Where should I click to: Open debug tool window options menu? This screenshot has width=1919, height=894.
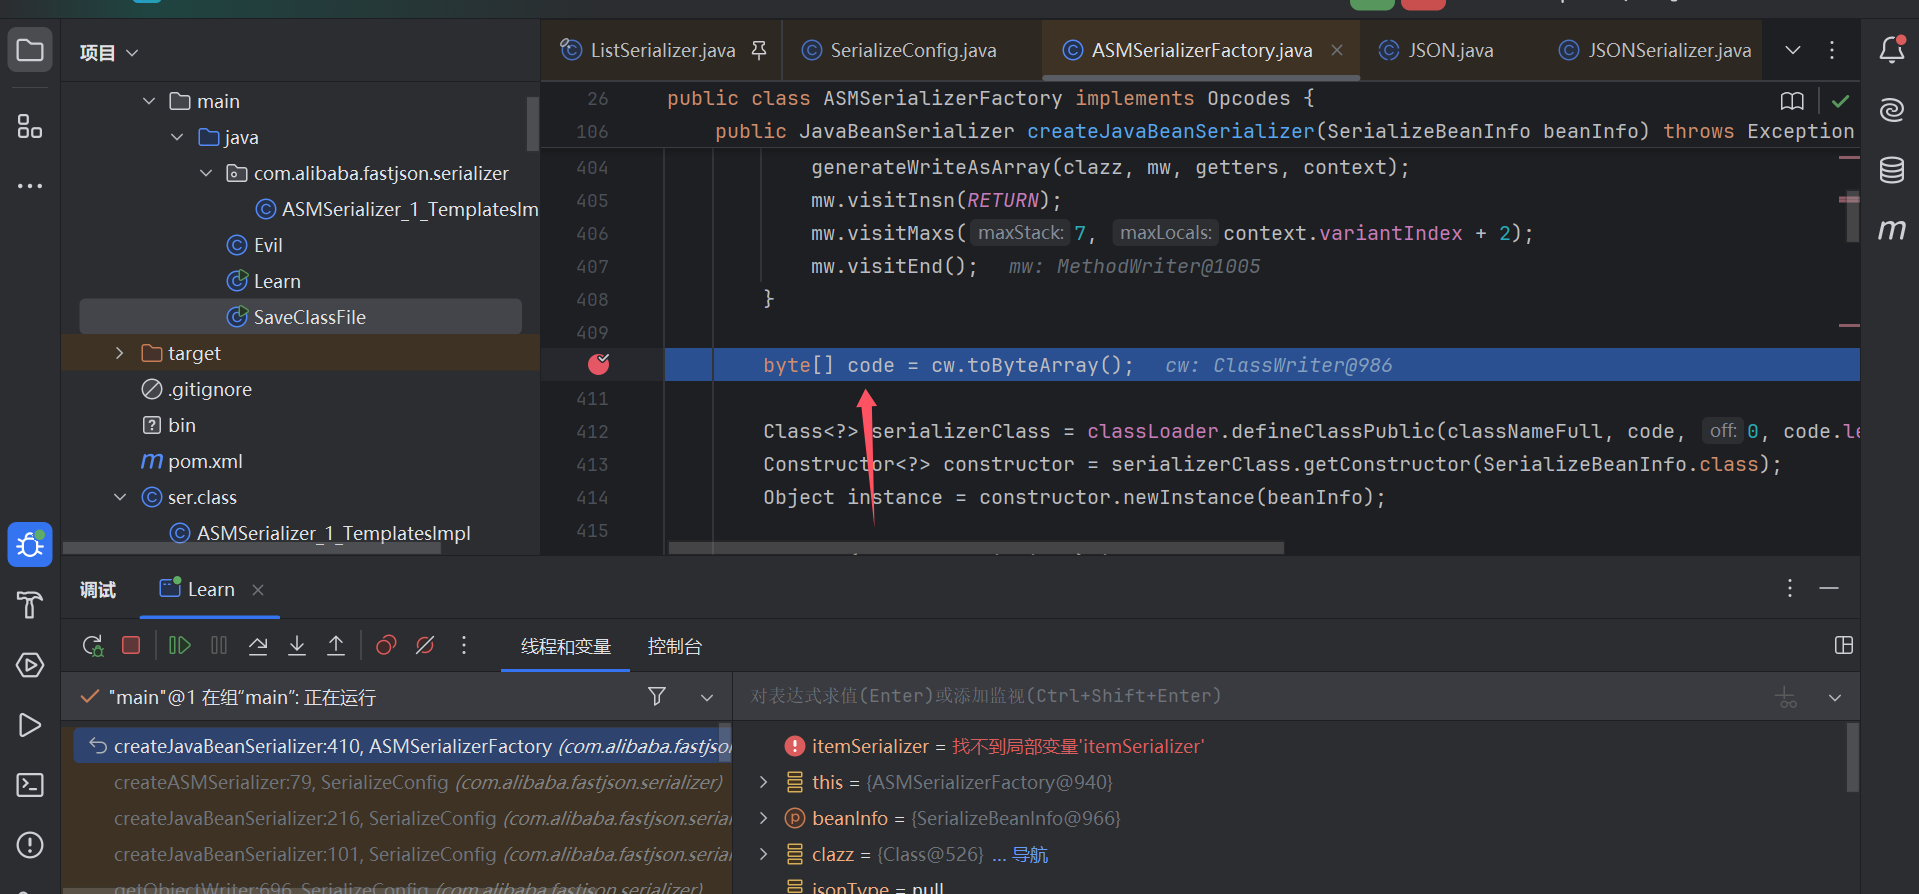(x=1790, y=588)
